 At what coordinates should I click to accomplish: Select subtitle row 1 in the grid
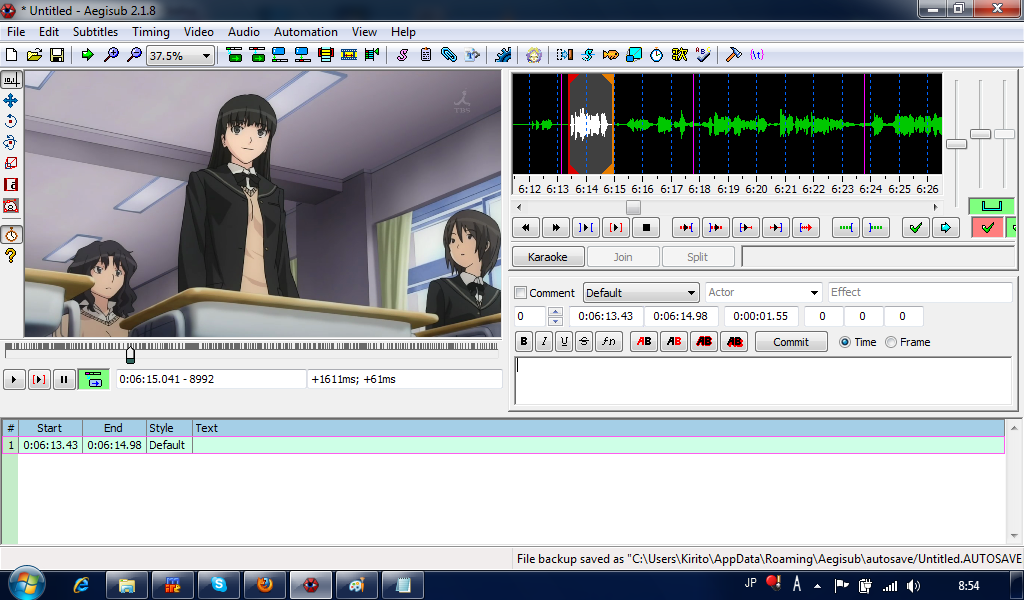point(503,445)
